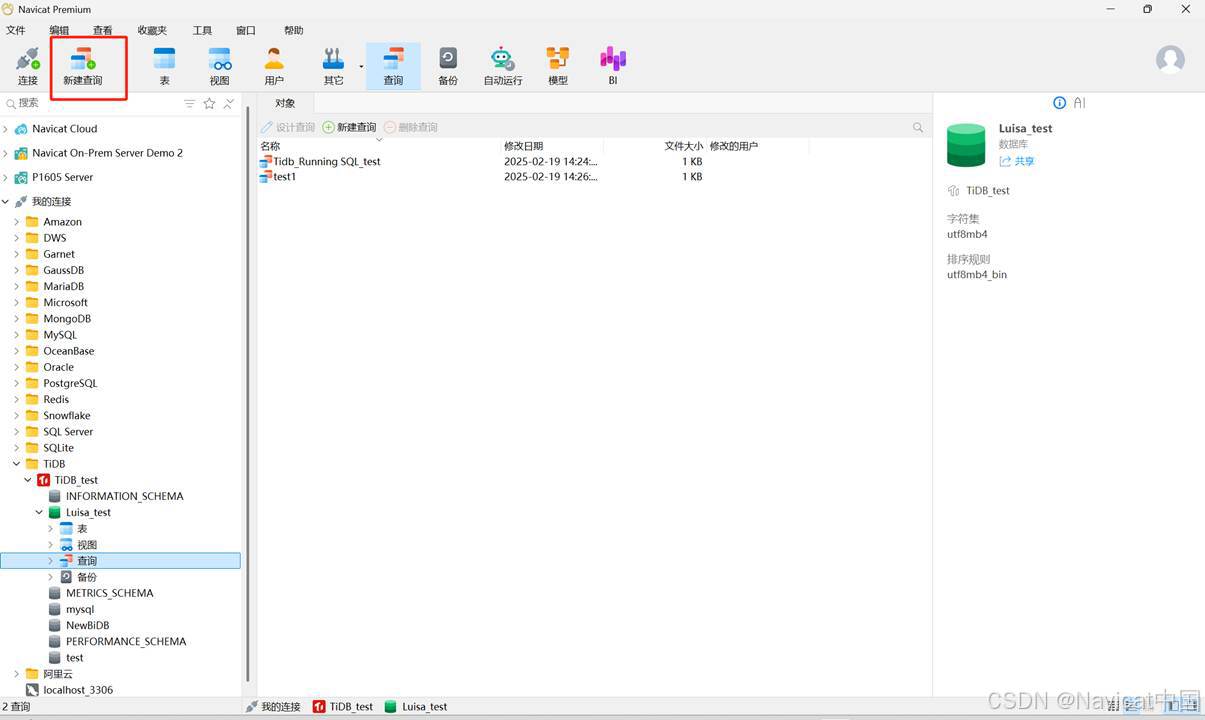This screenshot has height=720, width=1205.
Task: Click the Tidb_Running SQL_test query file icon
Action: point(266,161)
